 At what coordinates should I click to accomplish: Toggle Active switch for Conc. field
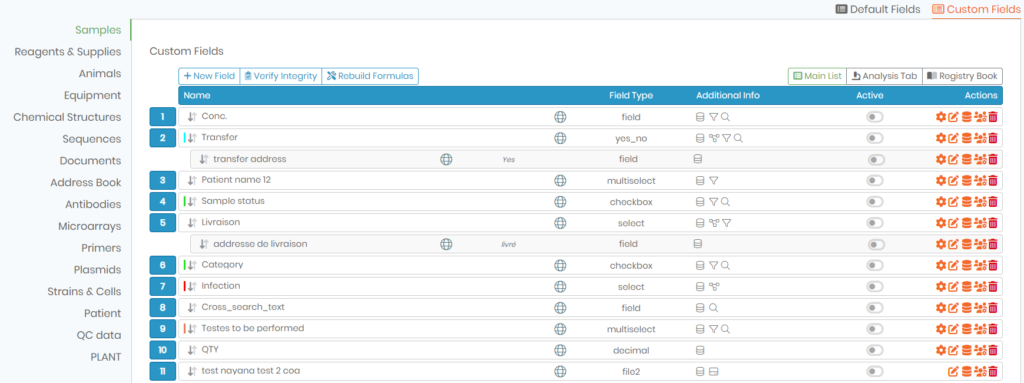point(874,117)
